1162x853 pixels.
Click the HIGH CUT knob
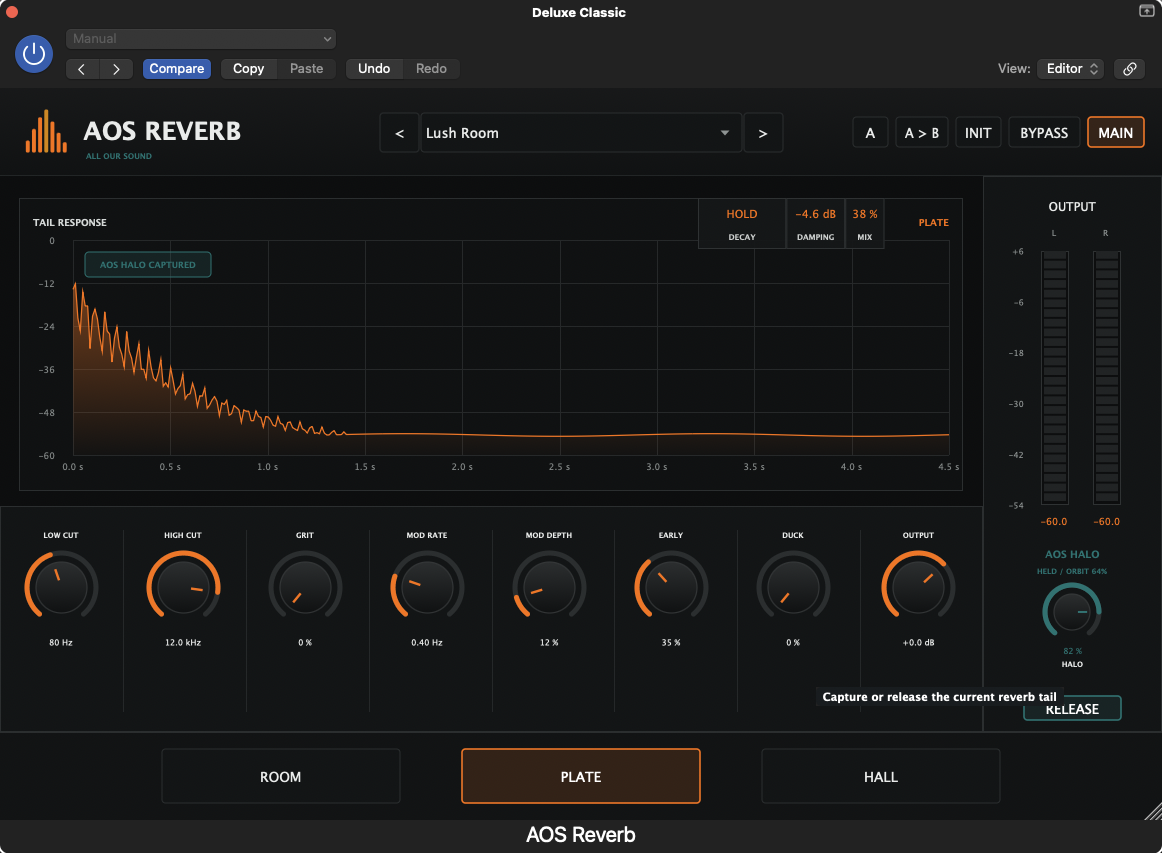coord(183,587)
